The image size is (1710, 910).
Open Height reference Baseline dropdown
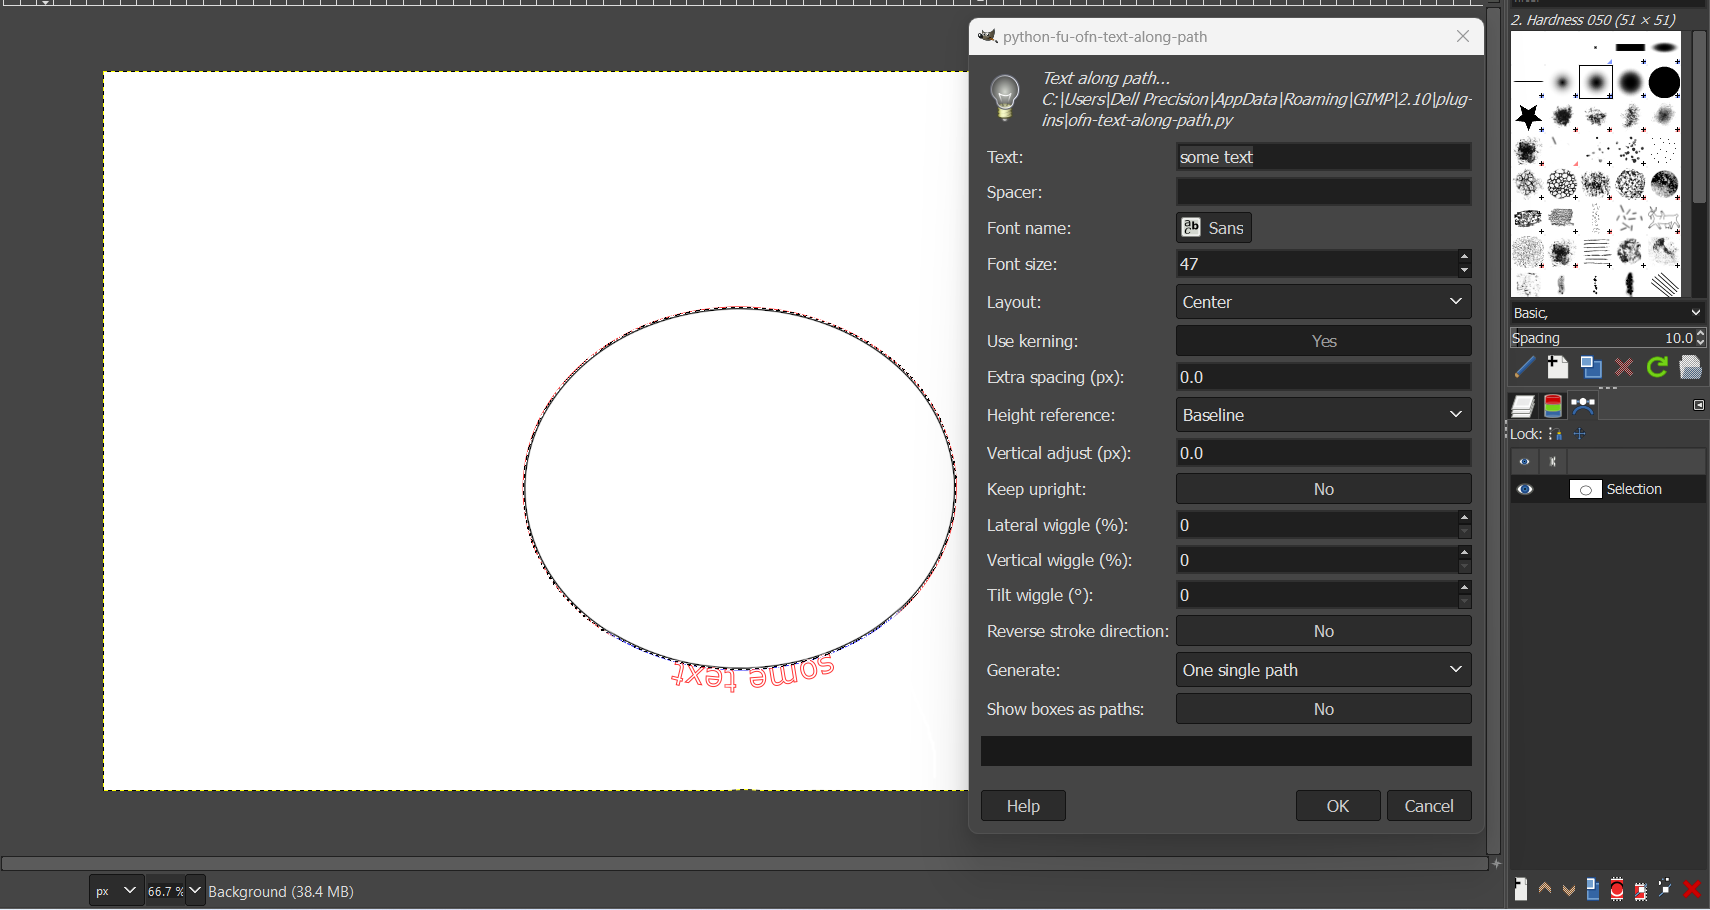[1323, 415]
